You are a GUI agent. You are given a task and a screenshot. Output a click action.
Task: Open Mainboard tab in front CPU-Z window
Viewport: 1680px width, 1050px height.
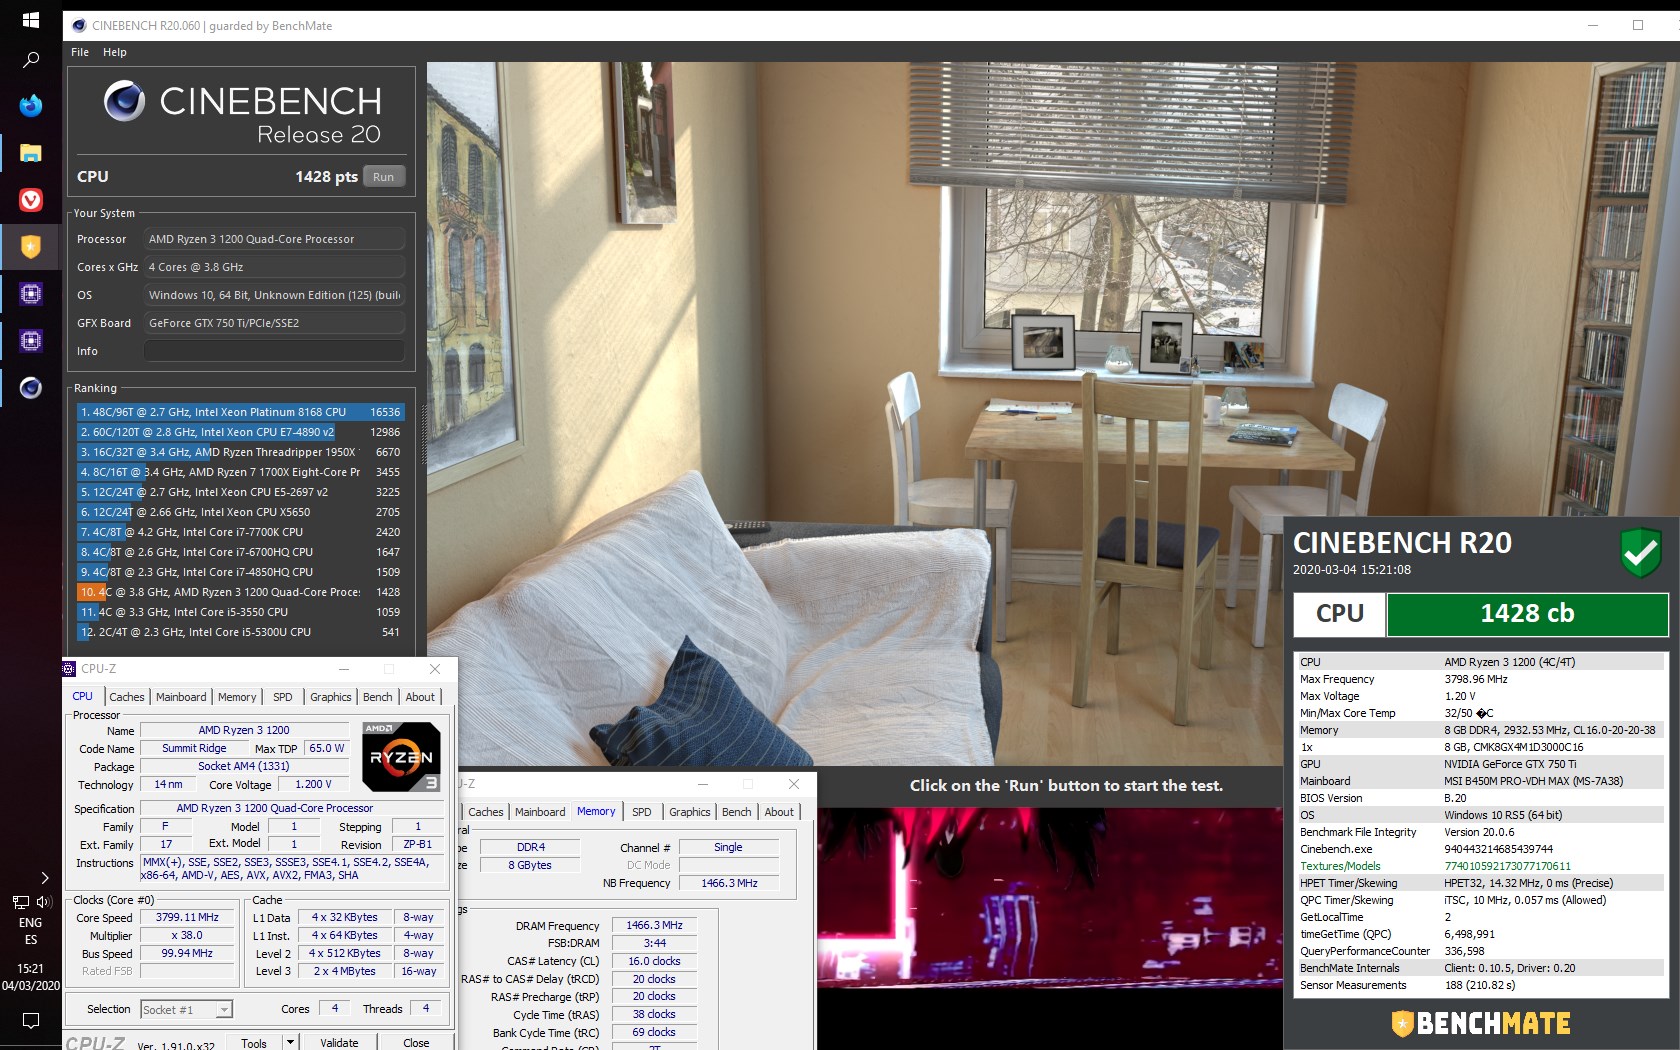(181, 697)
